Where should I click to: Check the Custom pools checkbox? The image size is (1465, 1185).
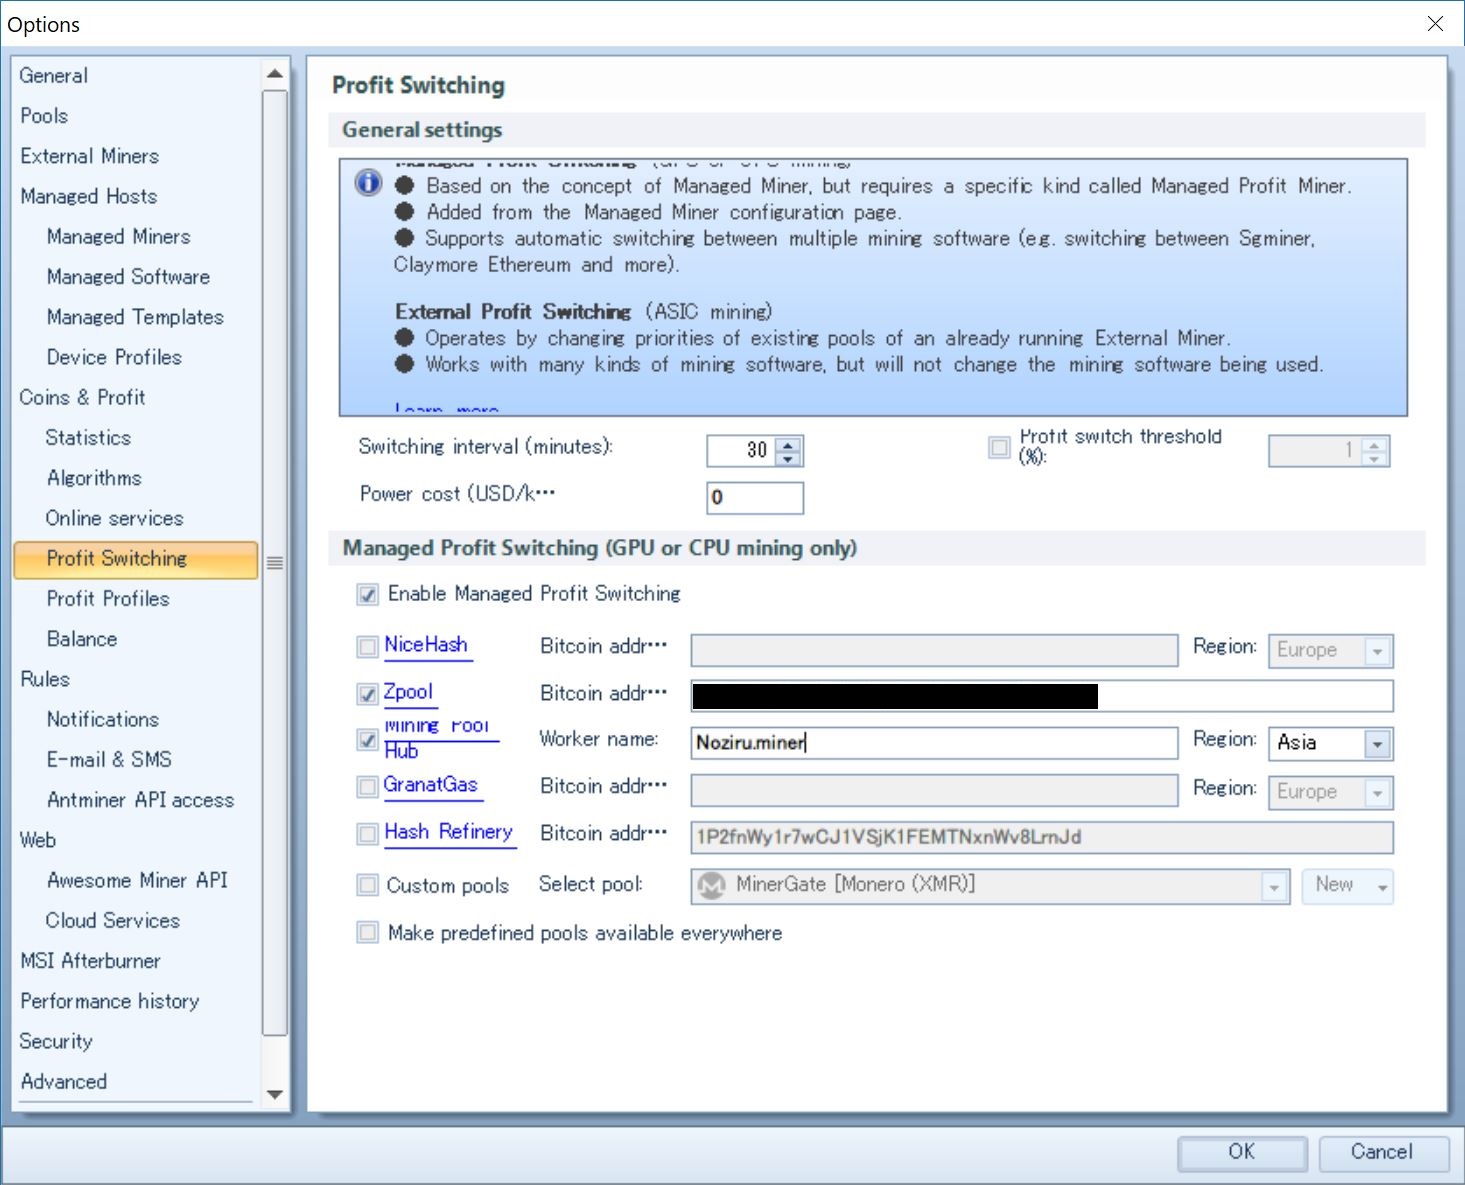pos(368,885)
